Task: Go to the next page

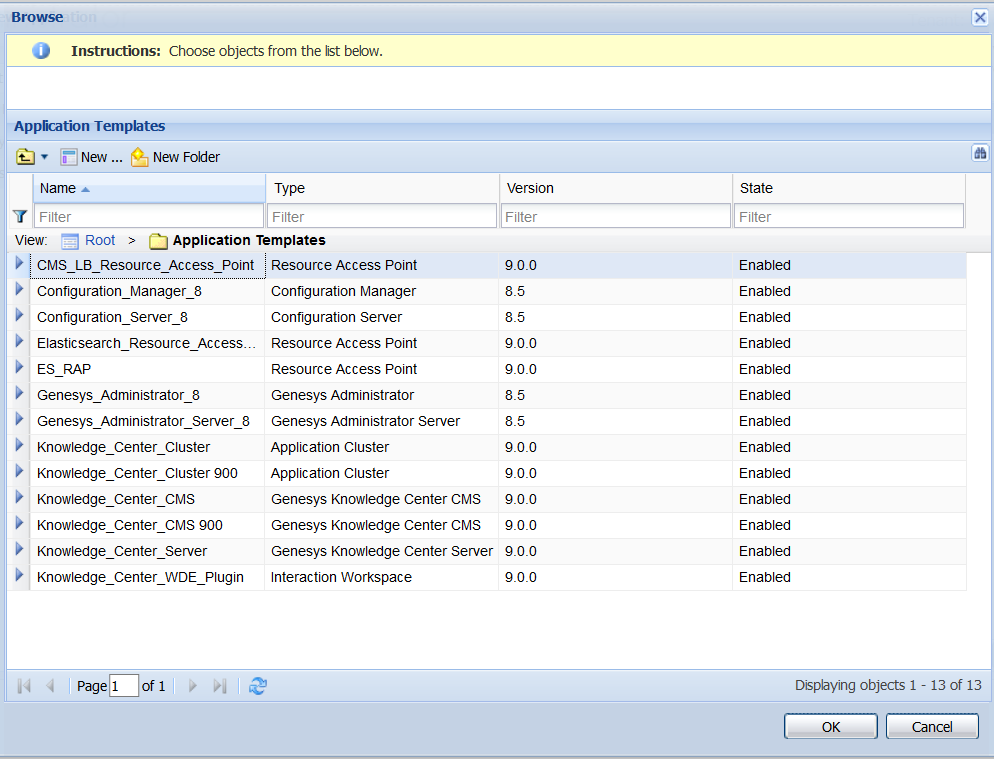Action: click(193, 685)
